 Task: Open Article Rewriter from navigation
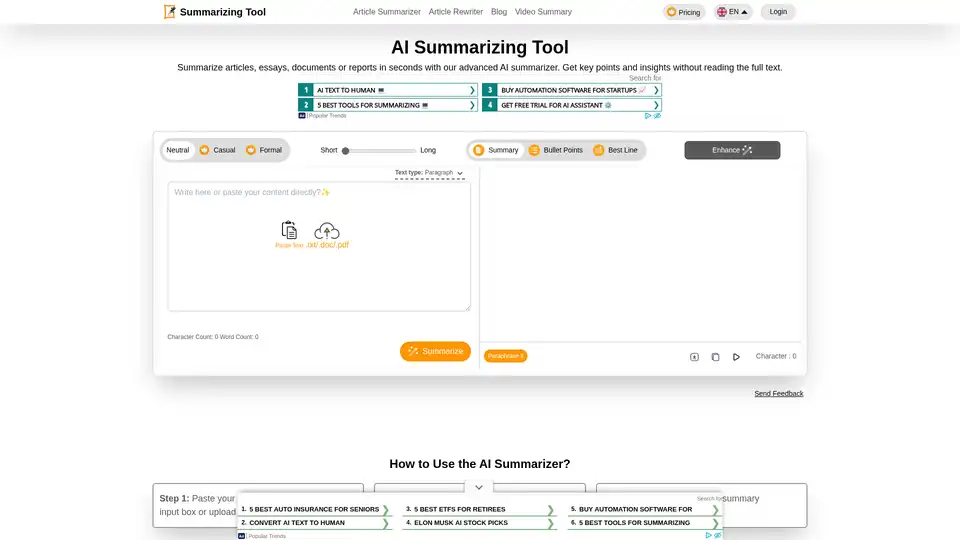455,12
